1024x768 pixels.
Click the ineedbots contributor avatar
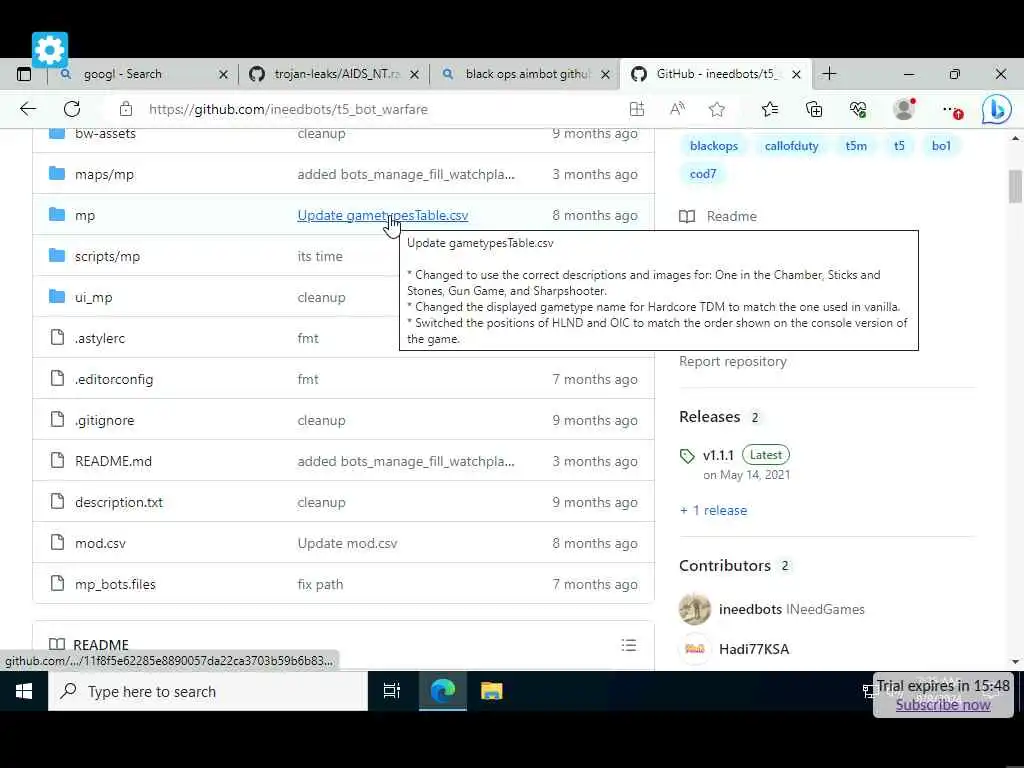tap(695, 609)
